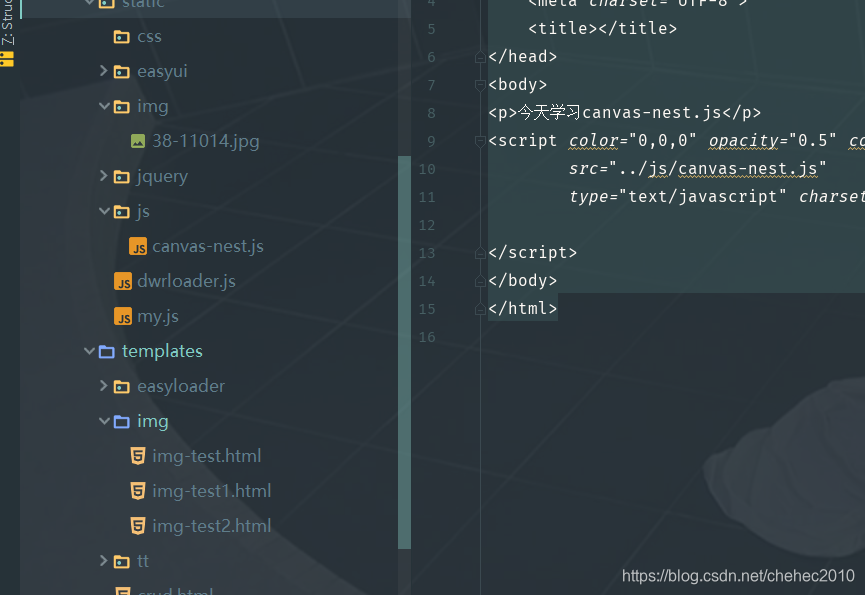This screenshot has height=595, width=865.
Task: Select dwrloader.js in the tree
Action: pos(186,281)
